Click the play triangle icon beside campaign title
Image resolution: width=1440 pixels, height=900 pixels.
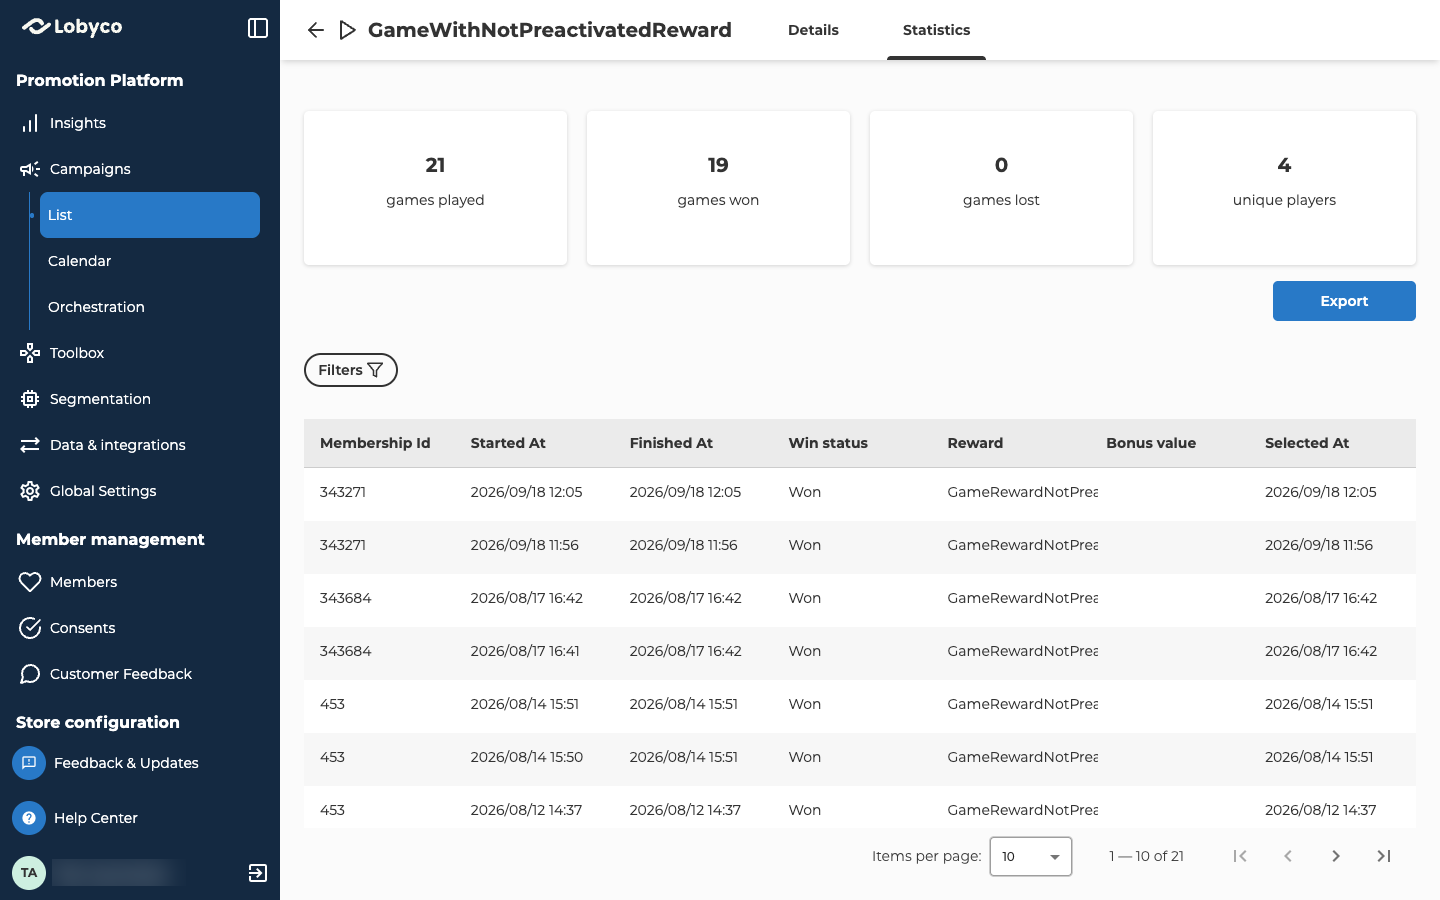point(347,30)
